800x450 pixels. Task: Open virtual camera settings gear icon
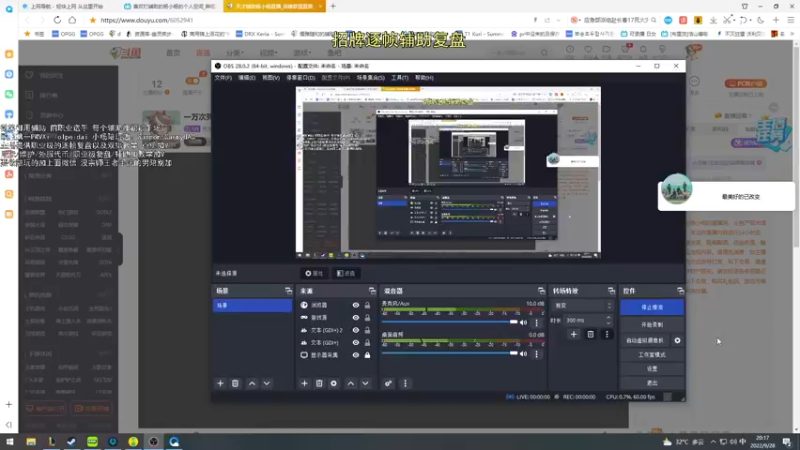point(677,340)
